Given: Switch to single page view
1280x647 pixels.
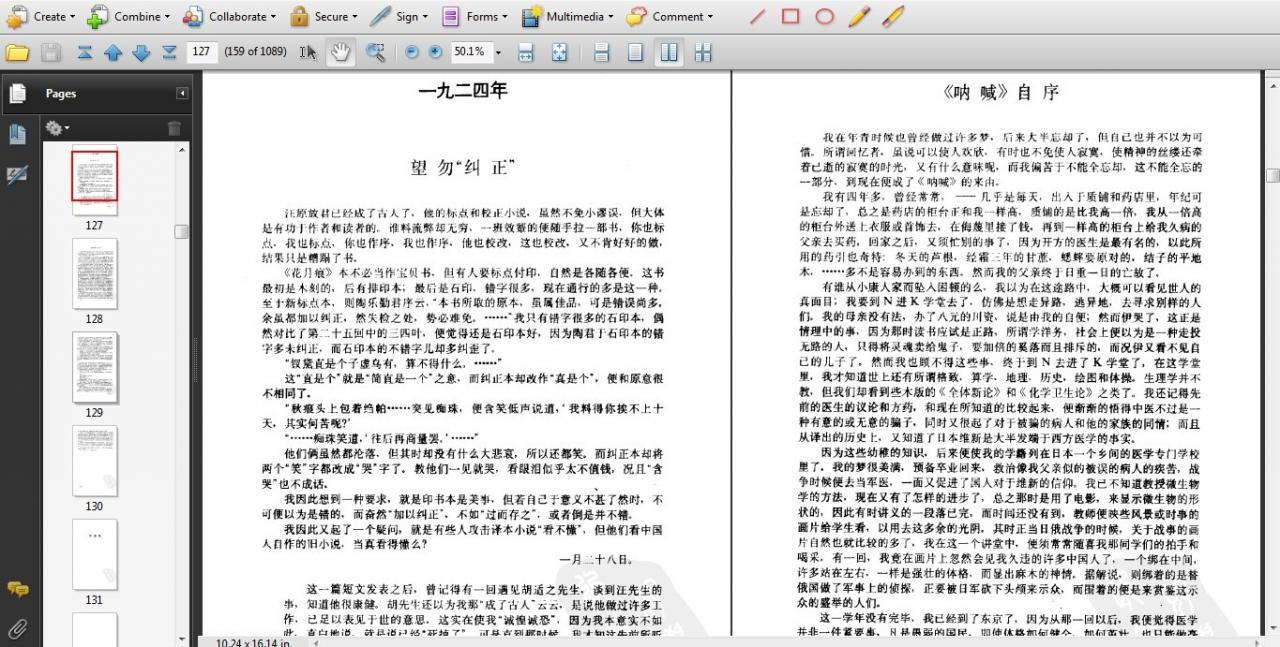Looking at the screenshot, I should [x=636, y=52].
